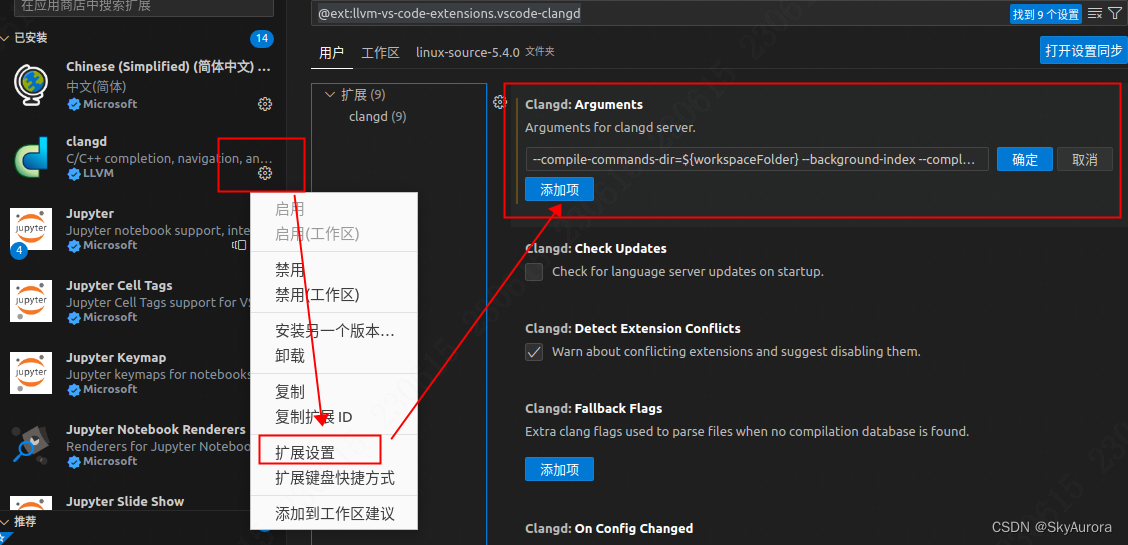The image size is (1128, 545).
Task: Choose 复制扩展 ID in context menu
Action: [x=314, y=416]
